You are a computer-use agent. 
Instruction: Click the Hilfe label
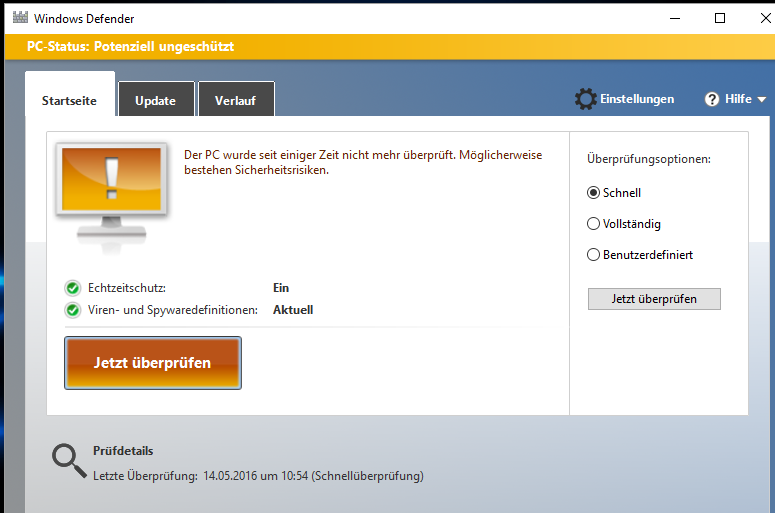coord(738,99)
